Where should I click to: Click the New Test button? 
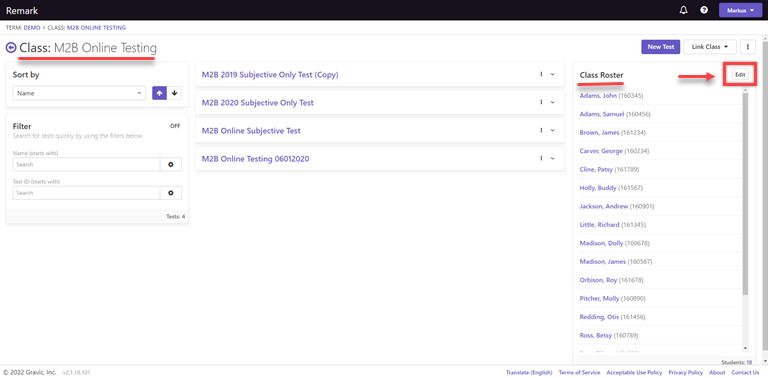pyautogui.click(x=661, y=47)
